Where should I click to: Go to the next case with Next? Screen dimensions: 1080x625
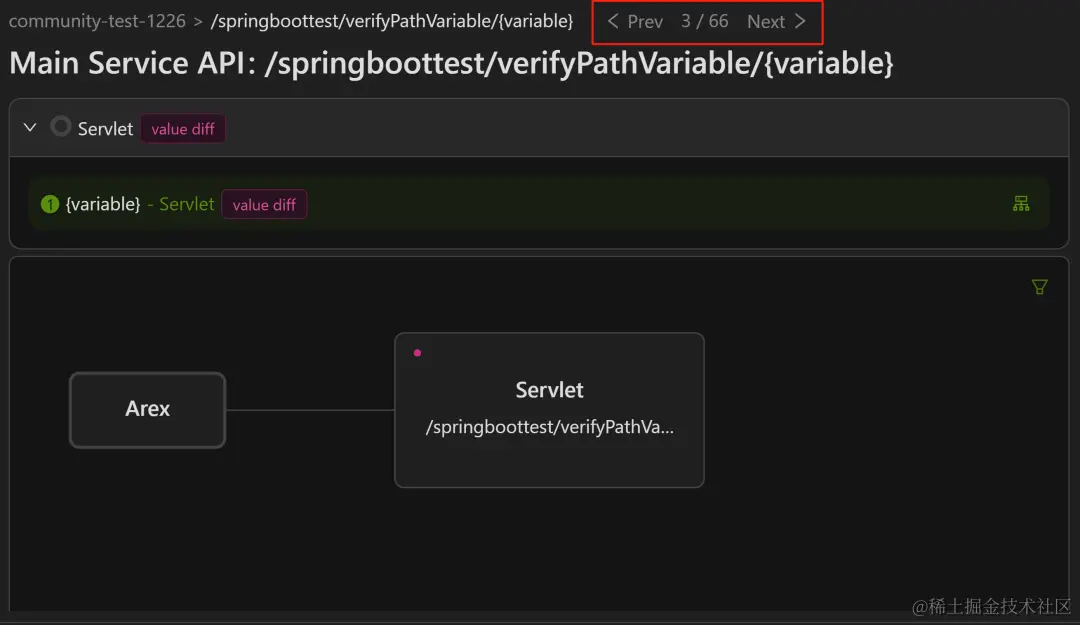776,21
